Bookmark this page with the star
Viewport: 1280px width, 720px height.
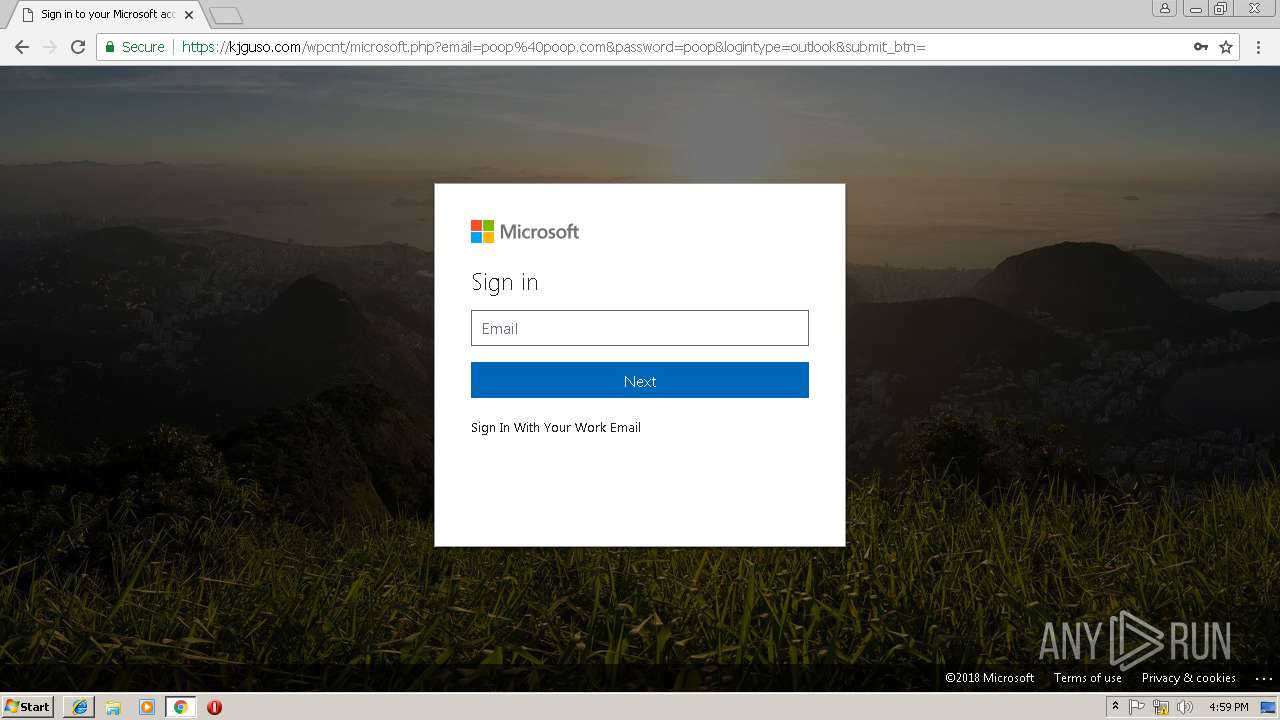(1226, 47)
